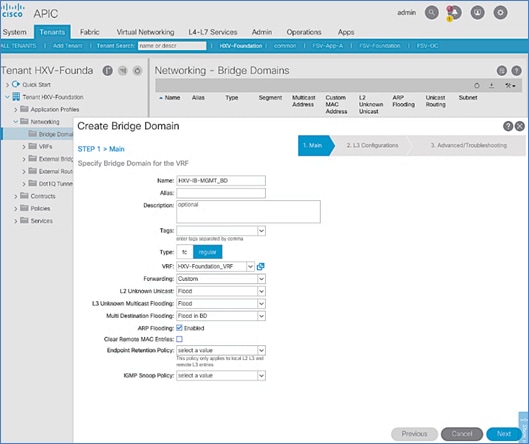Open the user profile icon in header

(477, 13)
